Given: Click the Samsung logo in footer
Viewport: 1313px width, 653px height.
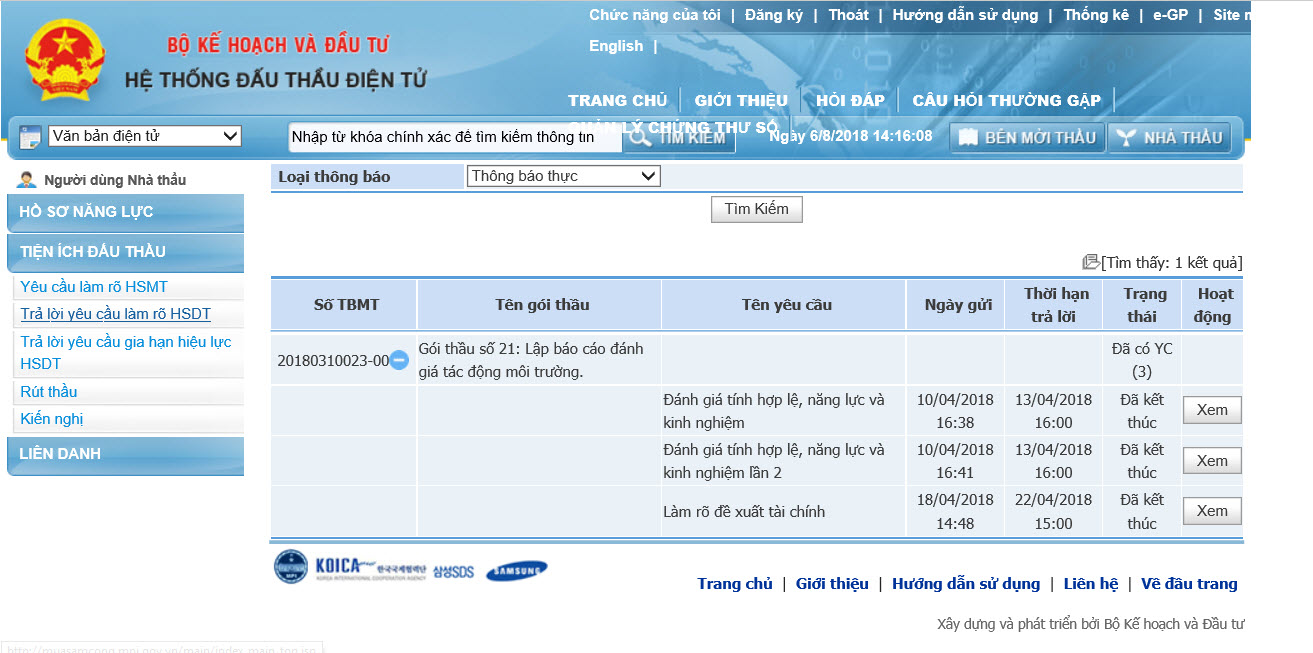Looking at the screenshot, I should [517, 571].
